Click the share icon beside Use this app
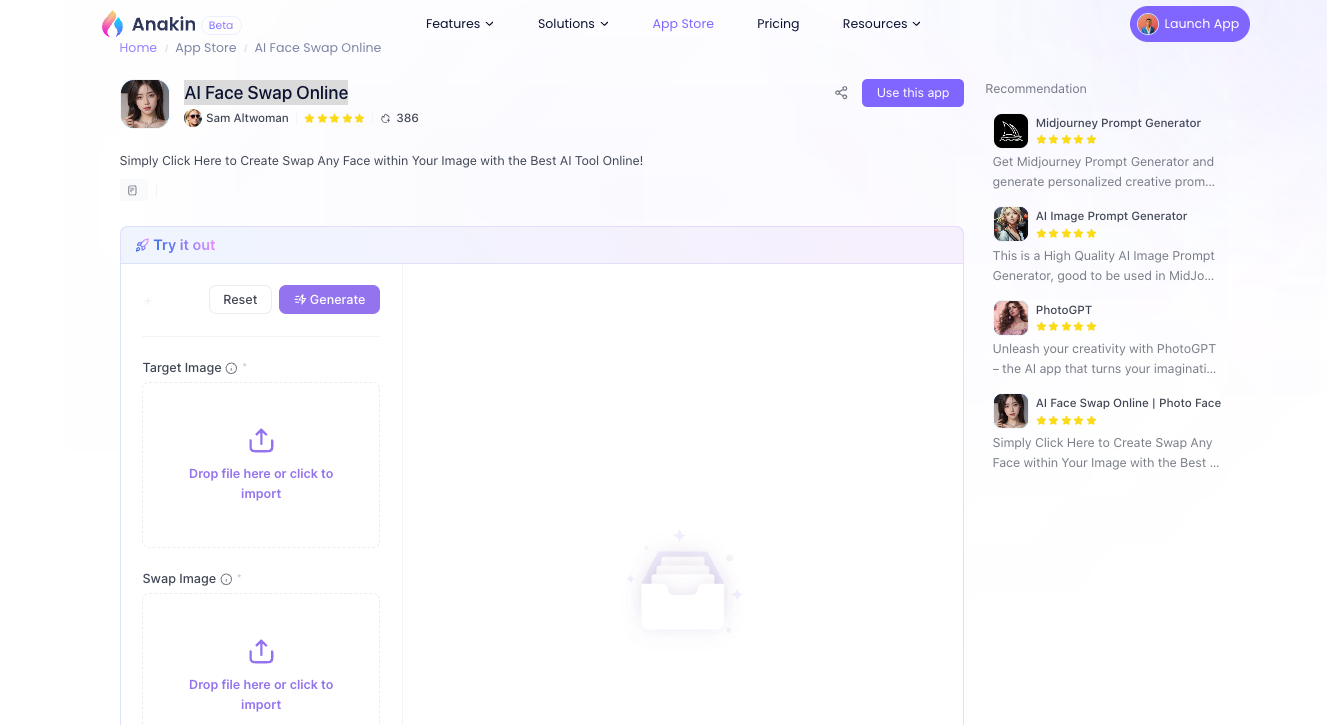The image size is (1327, 725). point(841,93)
